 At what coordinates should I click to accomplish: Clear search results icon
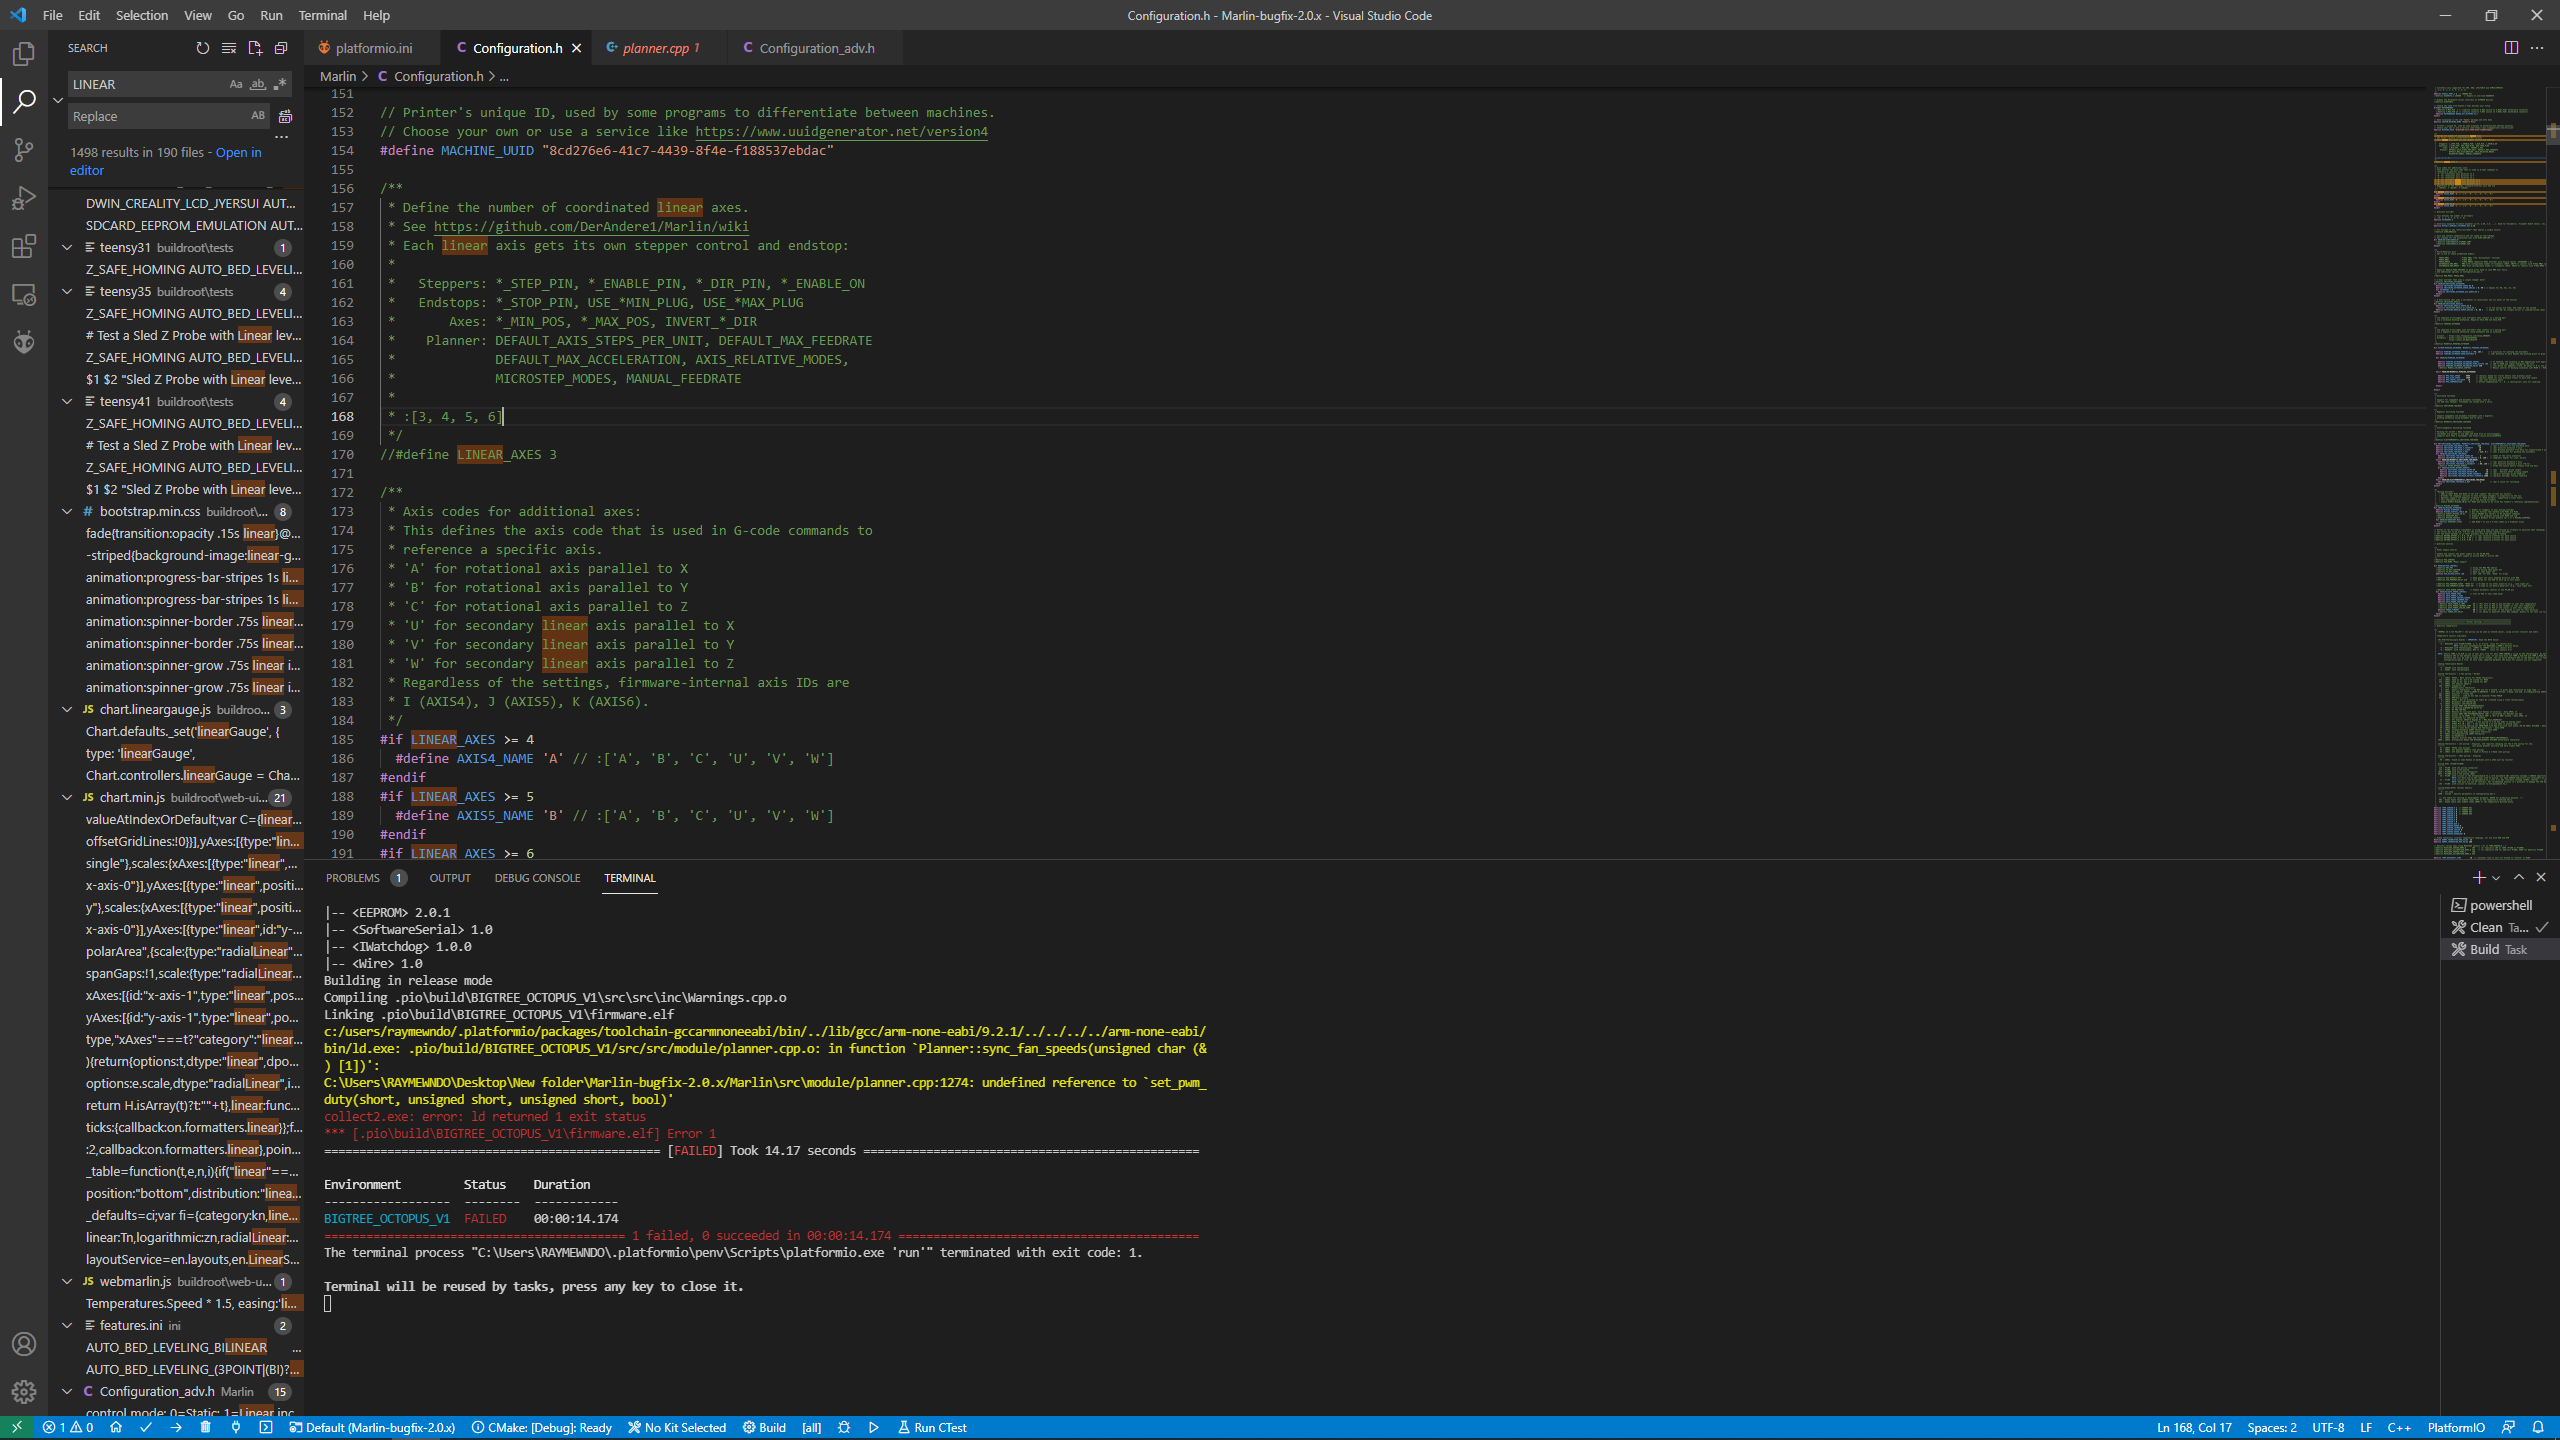(229, 48)
